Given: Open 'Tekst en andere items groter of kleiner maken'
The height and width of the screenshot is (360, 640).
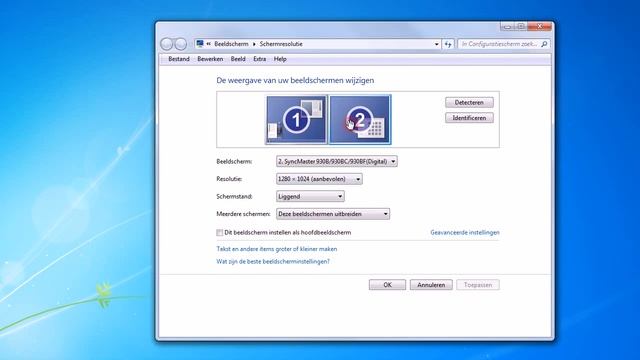Looking at the screenshot, I should coord(277,249).
